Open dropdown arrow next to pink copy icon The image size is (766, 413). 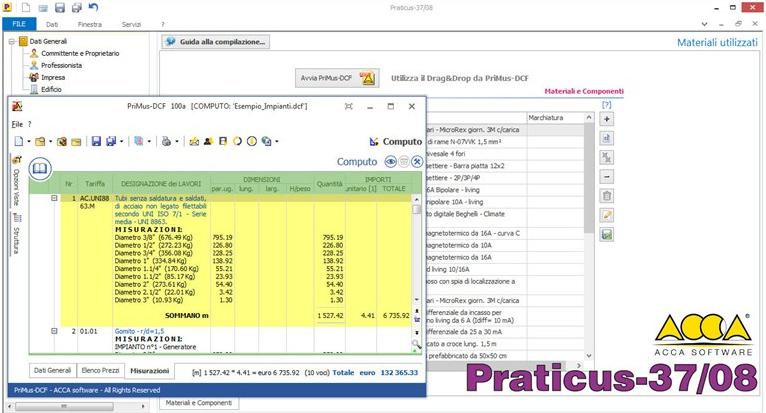click(149, 142)
